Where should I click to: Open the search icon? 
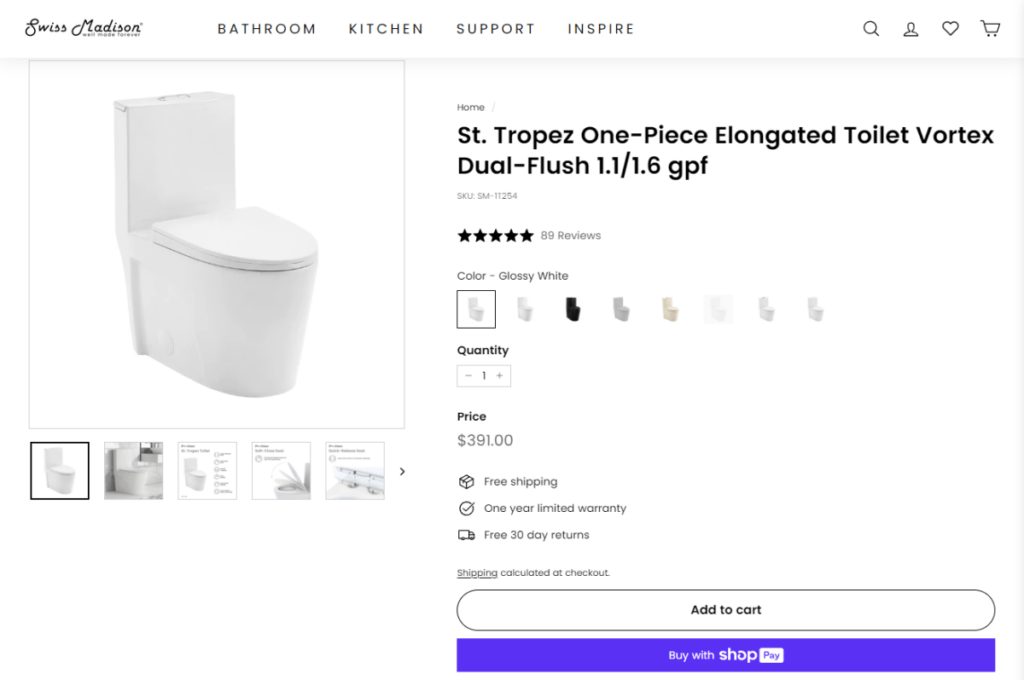(870, 28)
